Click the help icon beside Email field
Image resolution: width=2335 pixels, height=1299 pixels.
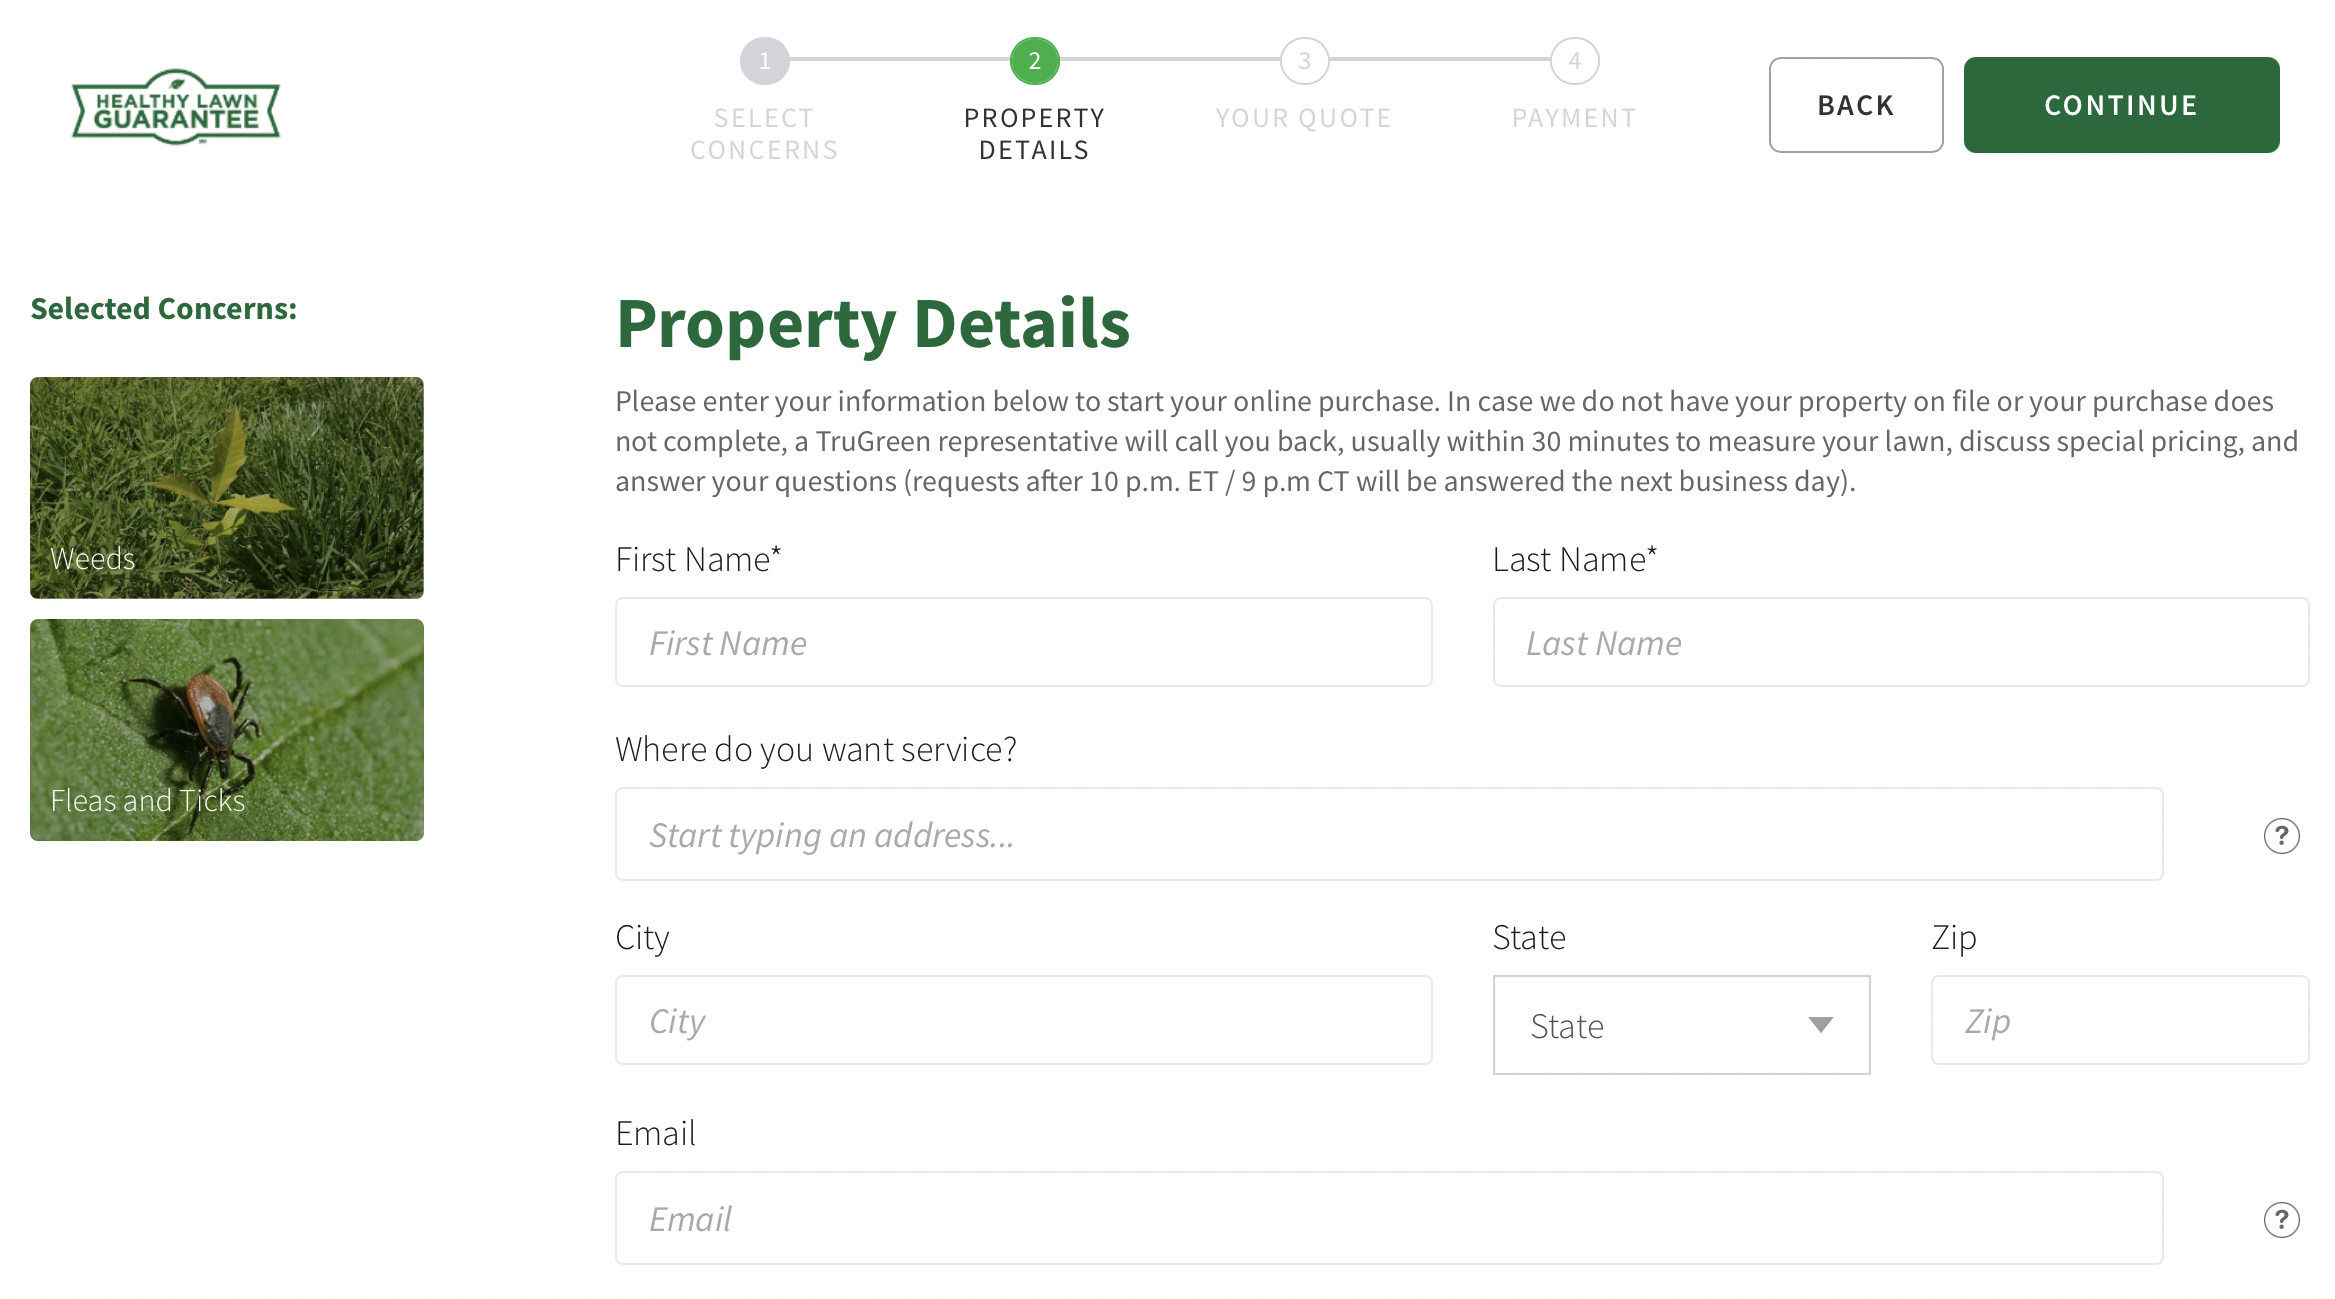2281,1220
